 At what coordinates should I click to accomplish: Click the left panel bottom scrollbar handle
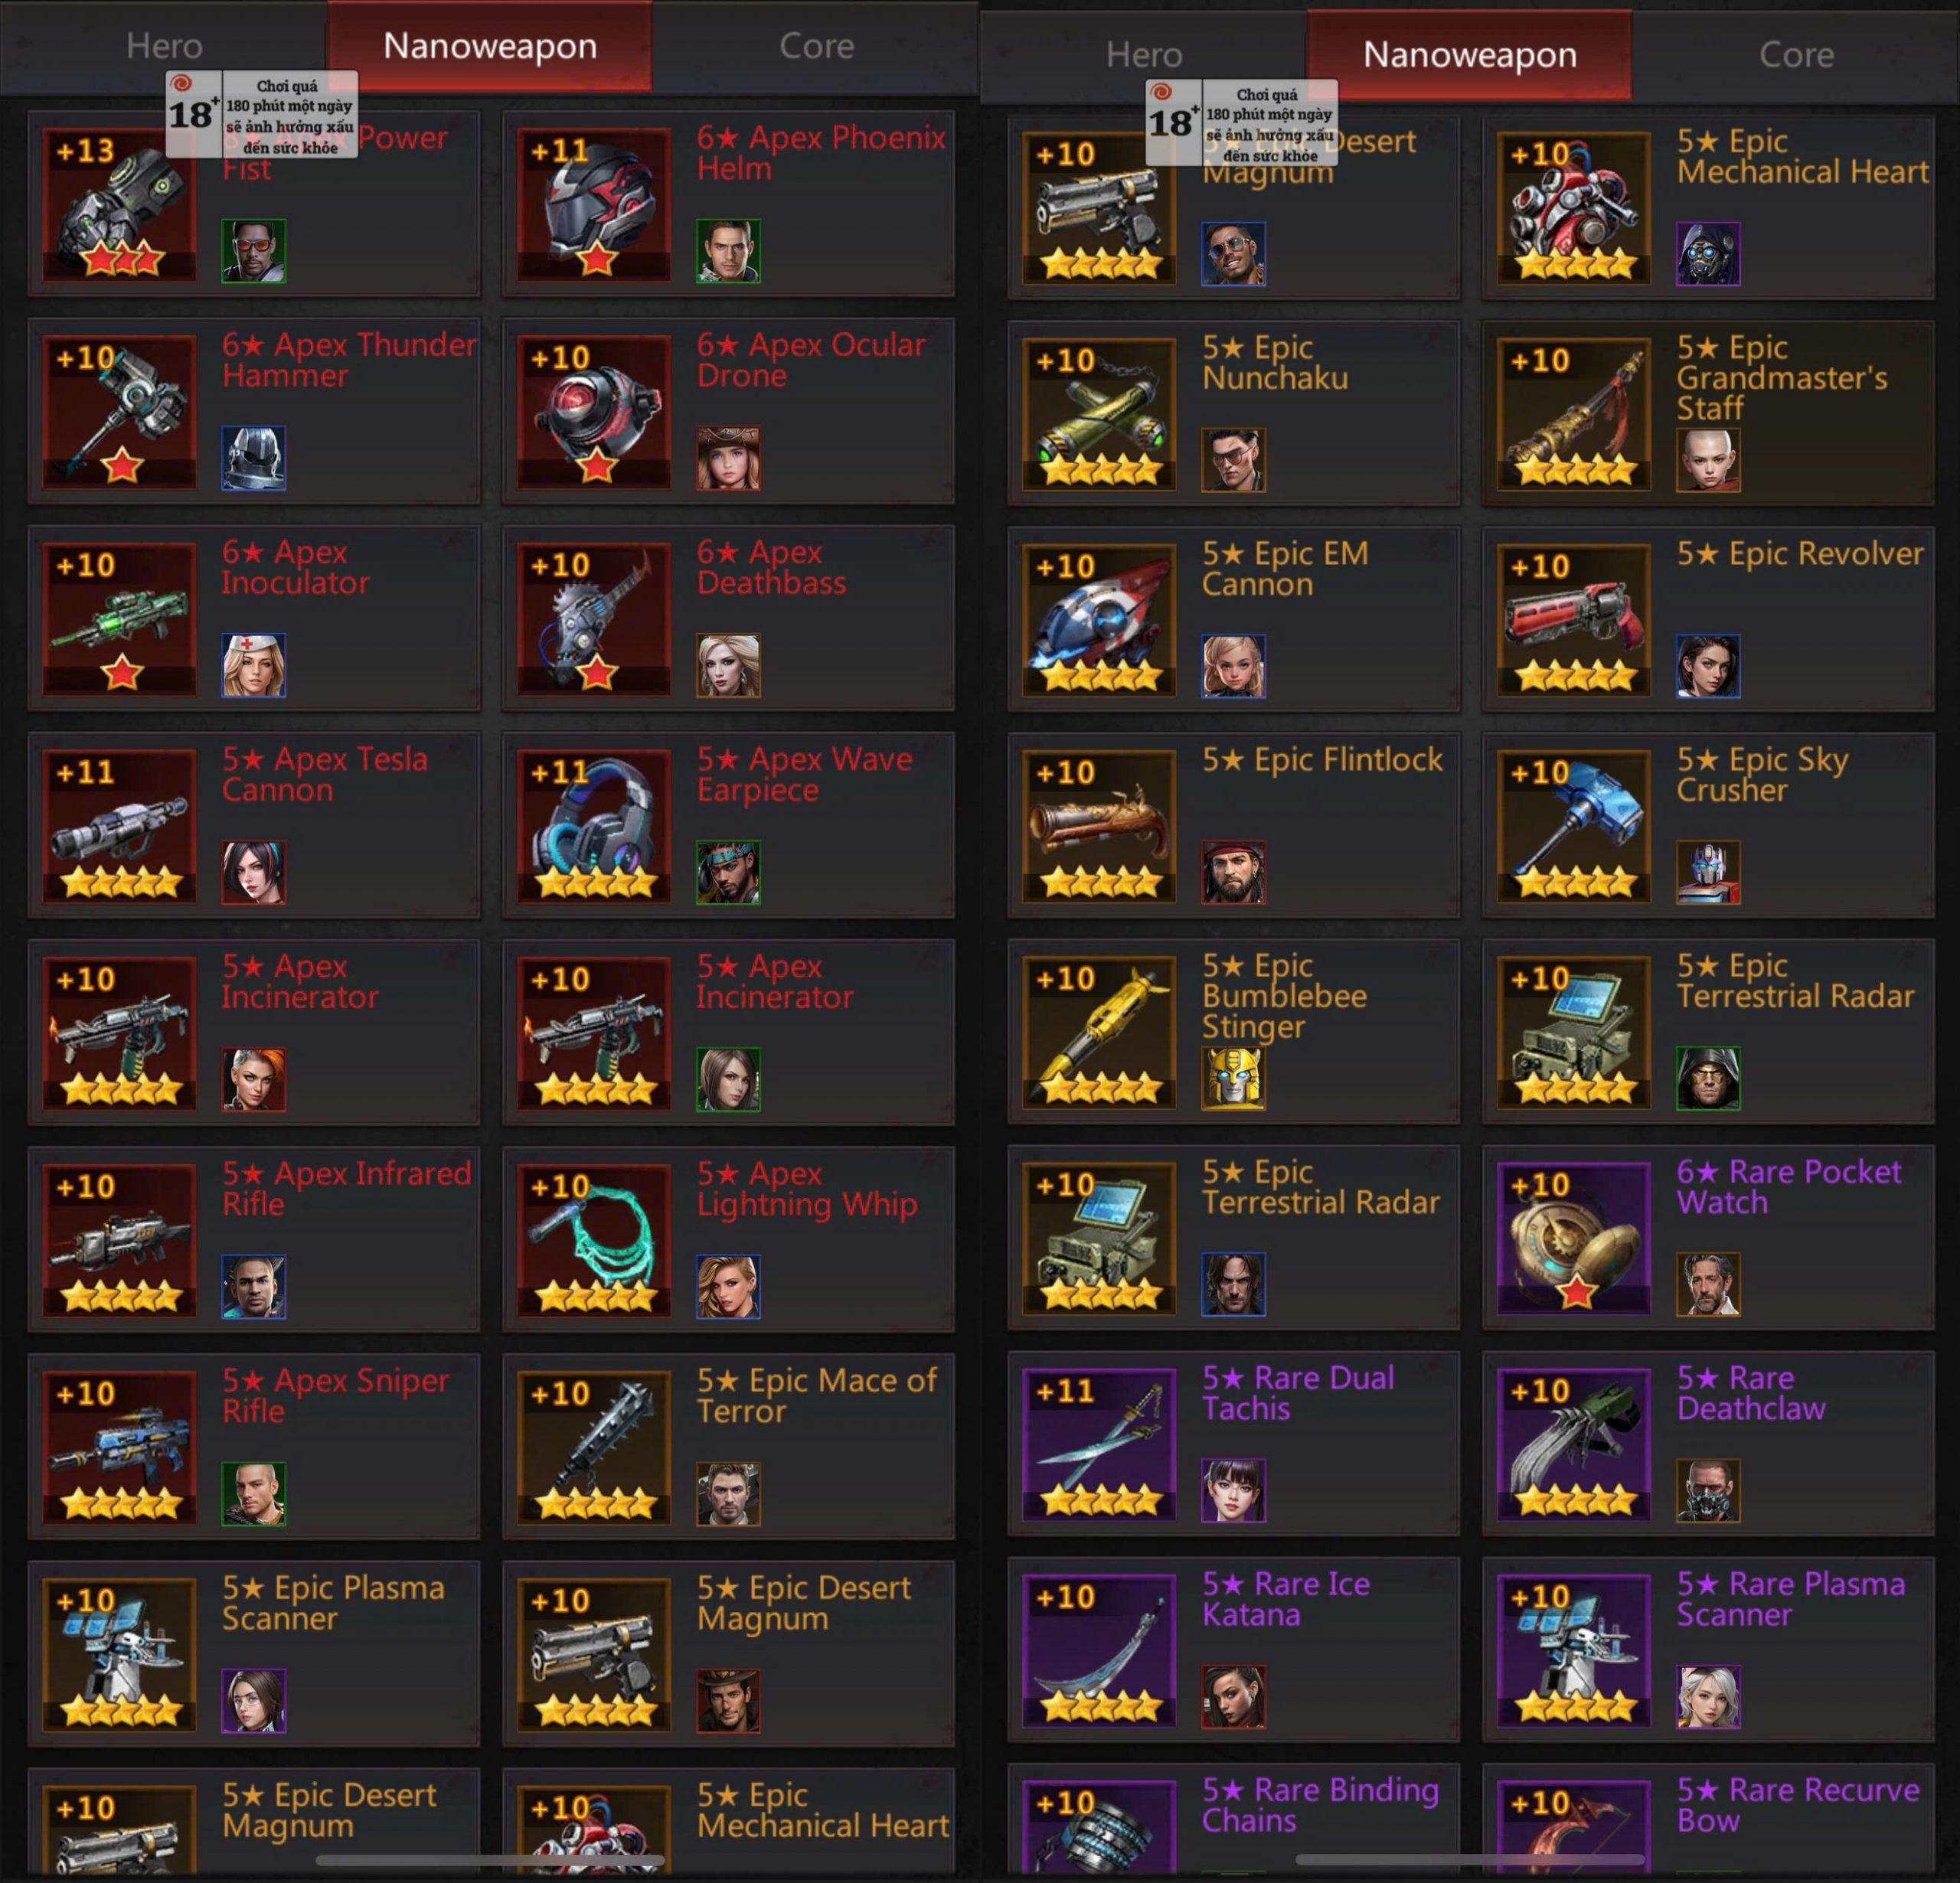[490, 1861]
